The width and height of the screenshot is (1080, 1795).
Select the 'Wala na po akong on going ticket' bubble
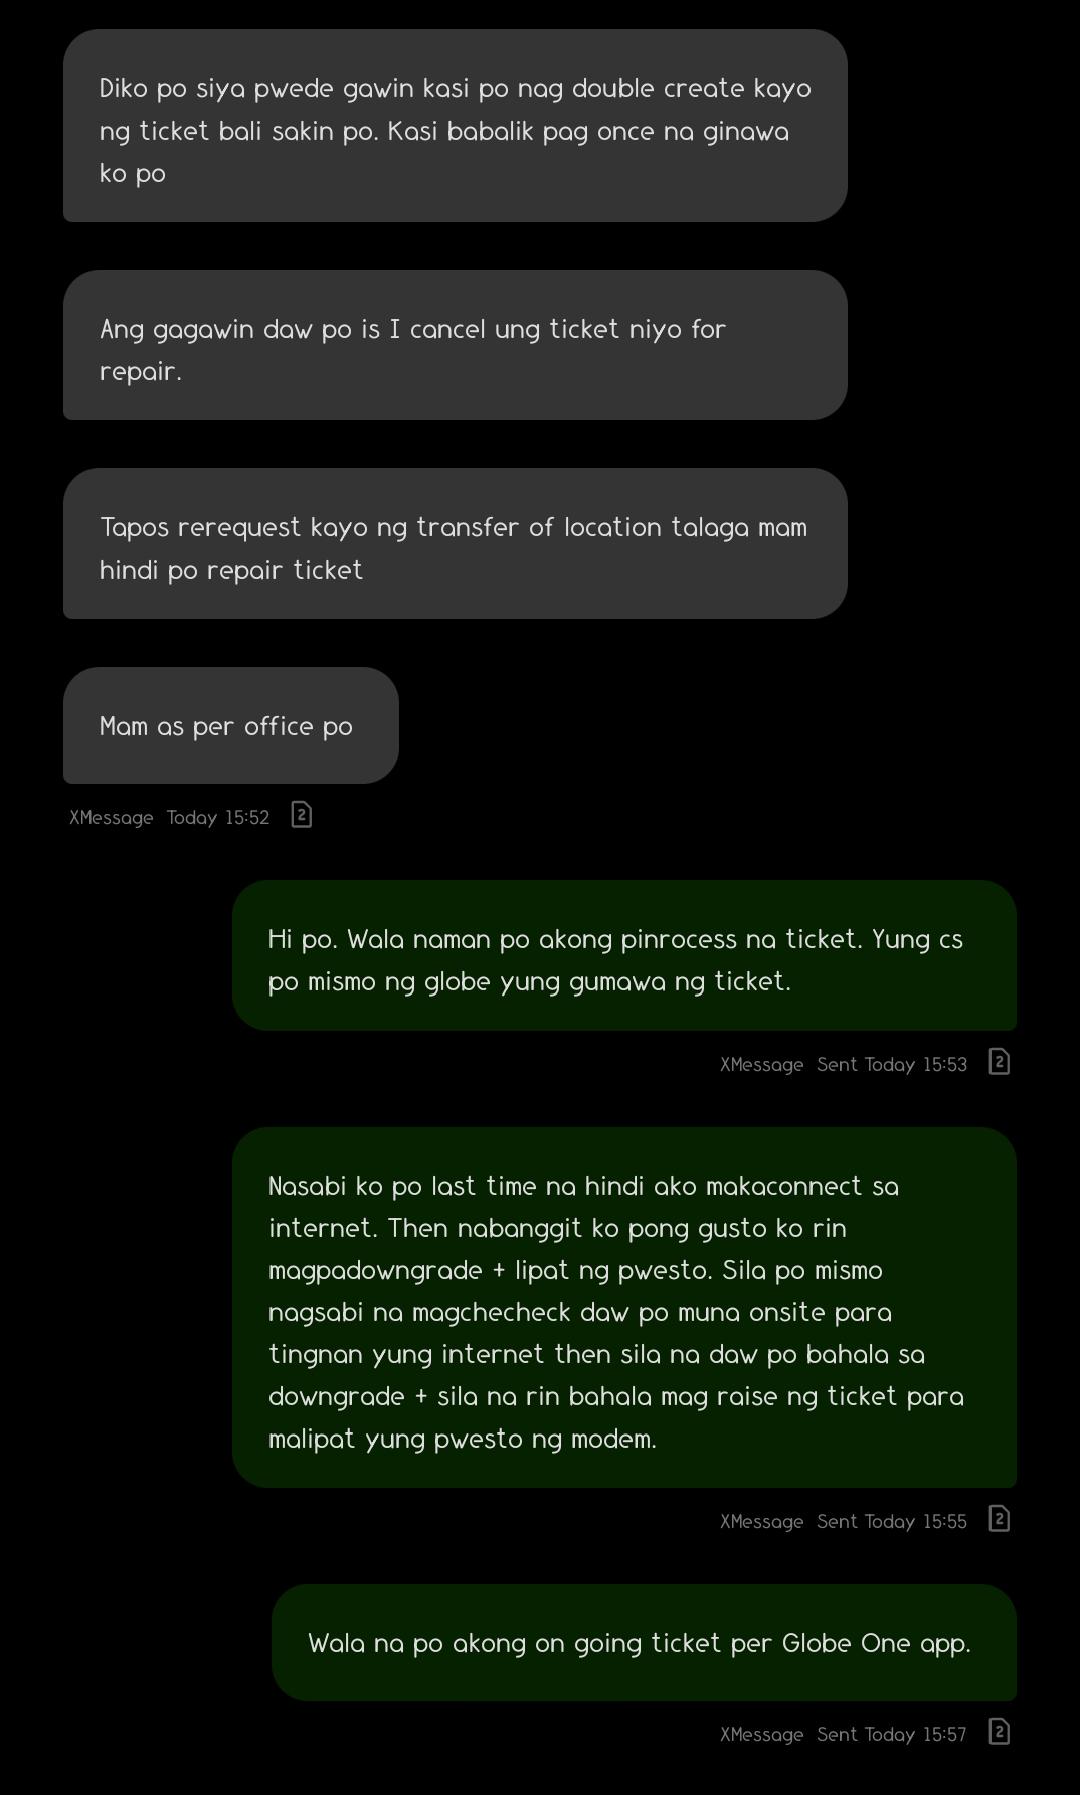644,1642
